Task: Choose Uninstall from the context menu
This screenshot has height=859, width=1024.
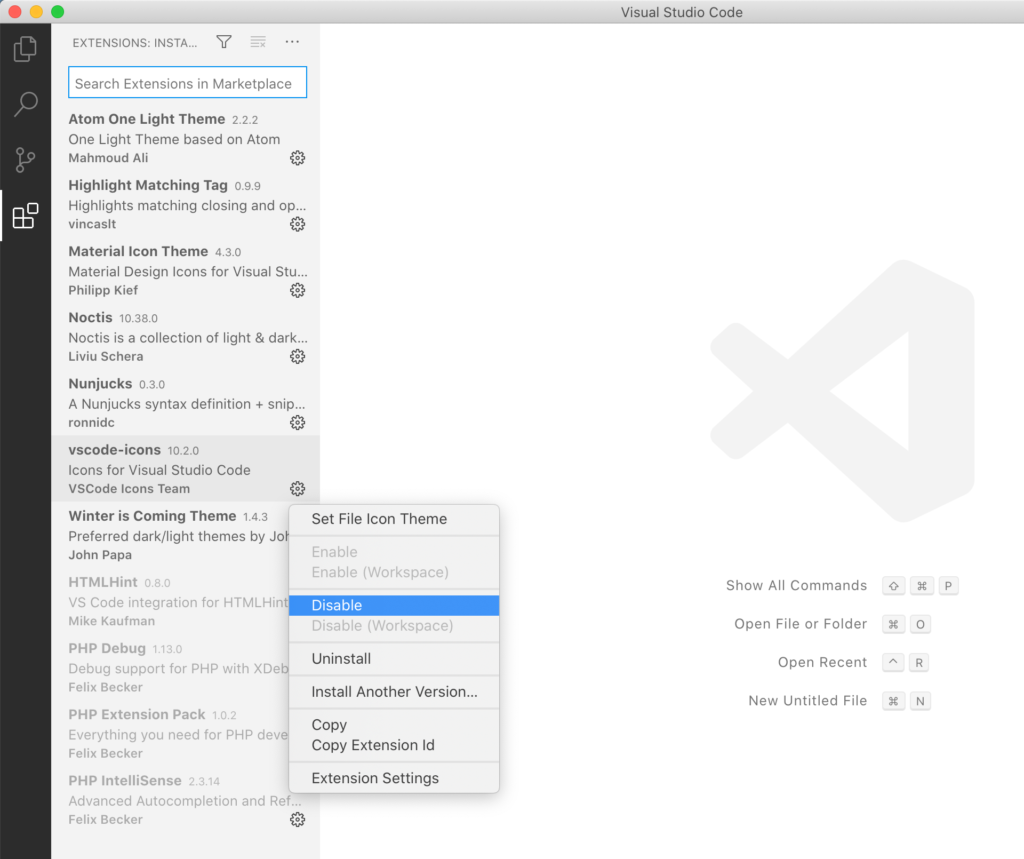Action: 394,658
